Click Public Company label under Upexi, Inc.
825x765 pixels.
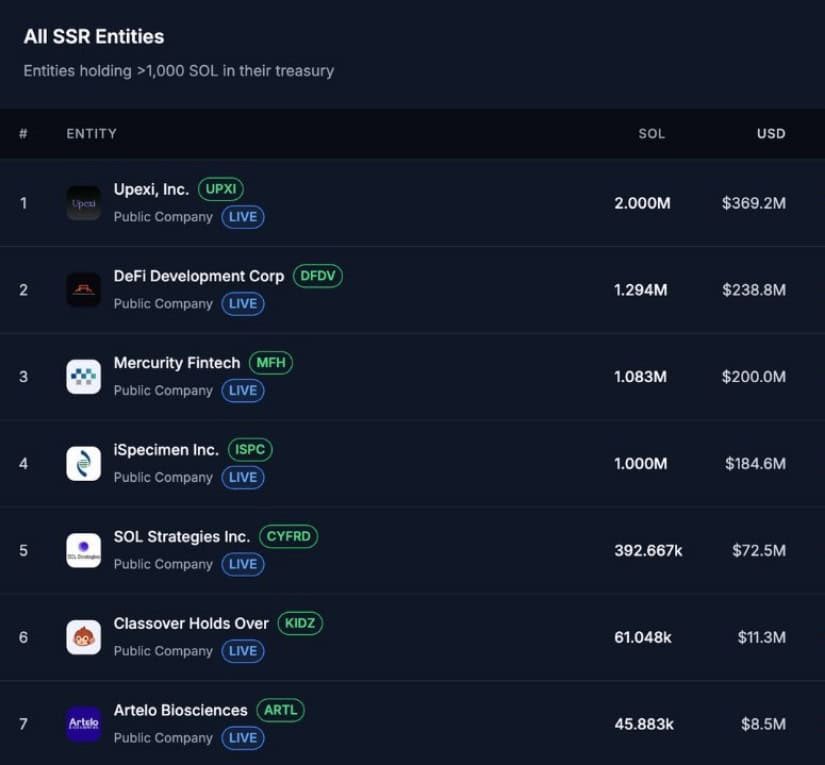pyautogui.click(x=163, y=217)
